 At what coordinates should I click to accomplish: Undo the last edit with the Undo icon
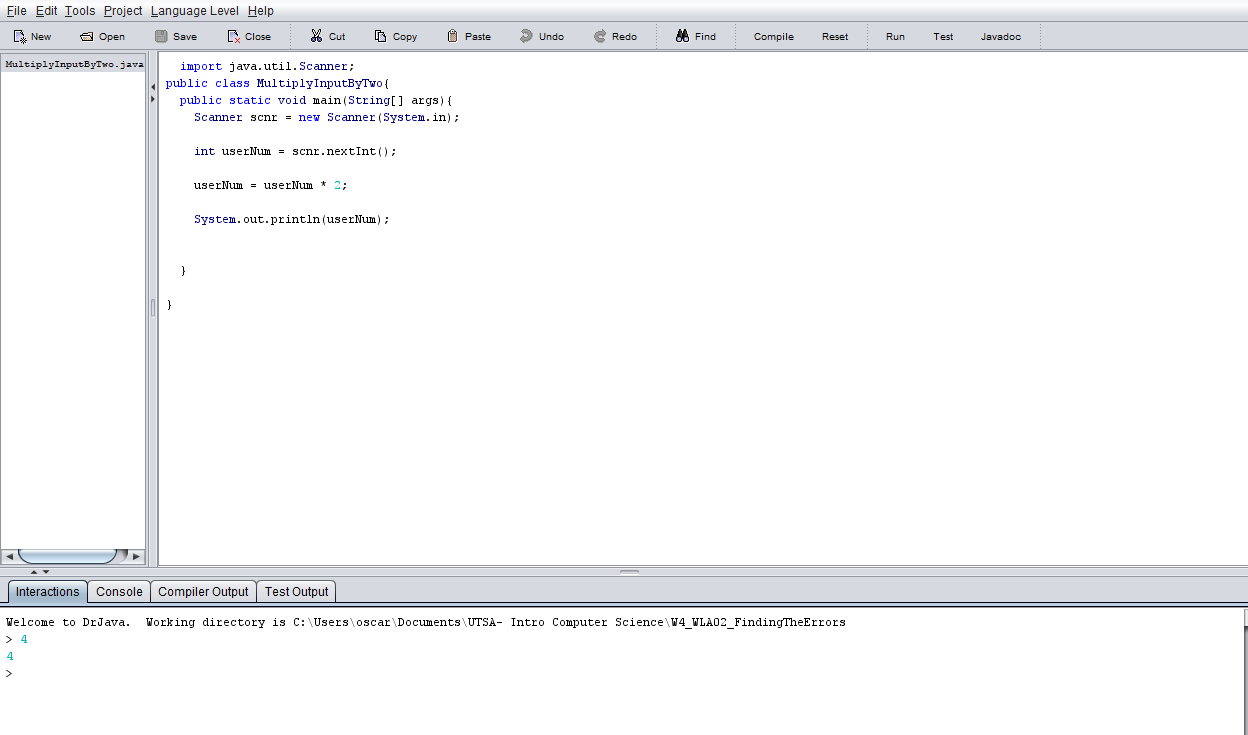[542, 36]
